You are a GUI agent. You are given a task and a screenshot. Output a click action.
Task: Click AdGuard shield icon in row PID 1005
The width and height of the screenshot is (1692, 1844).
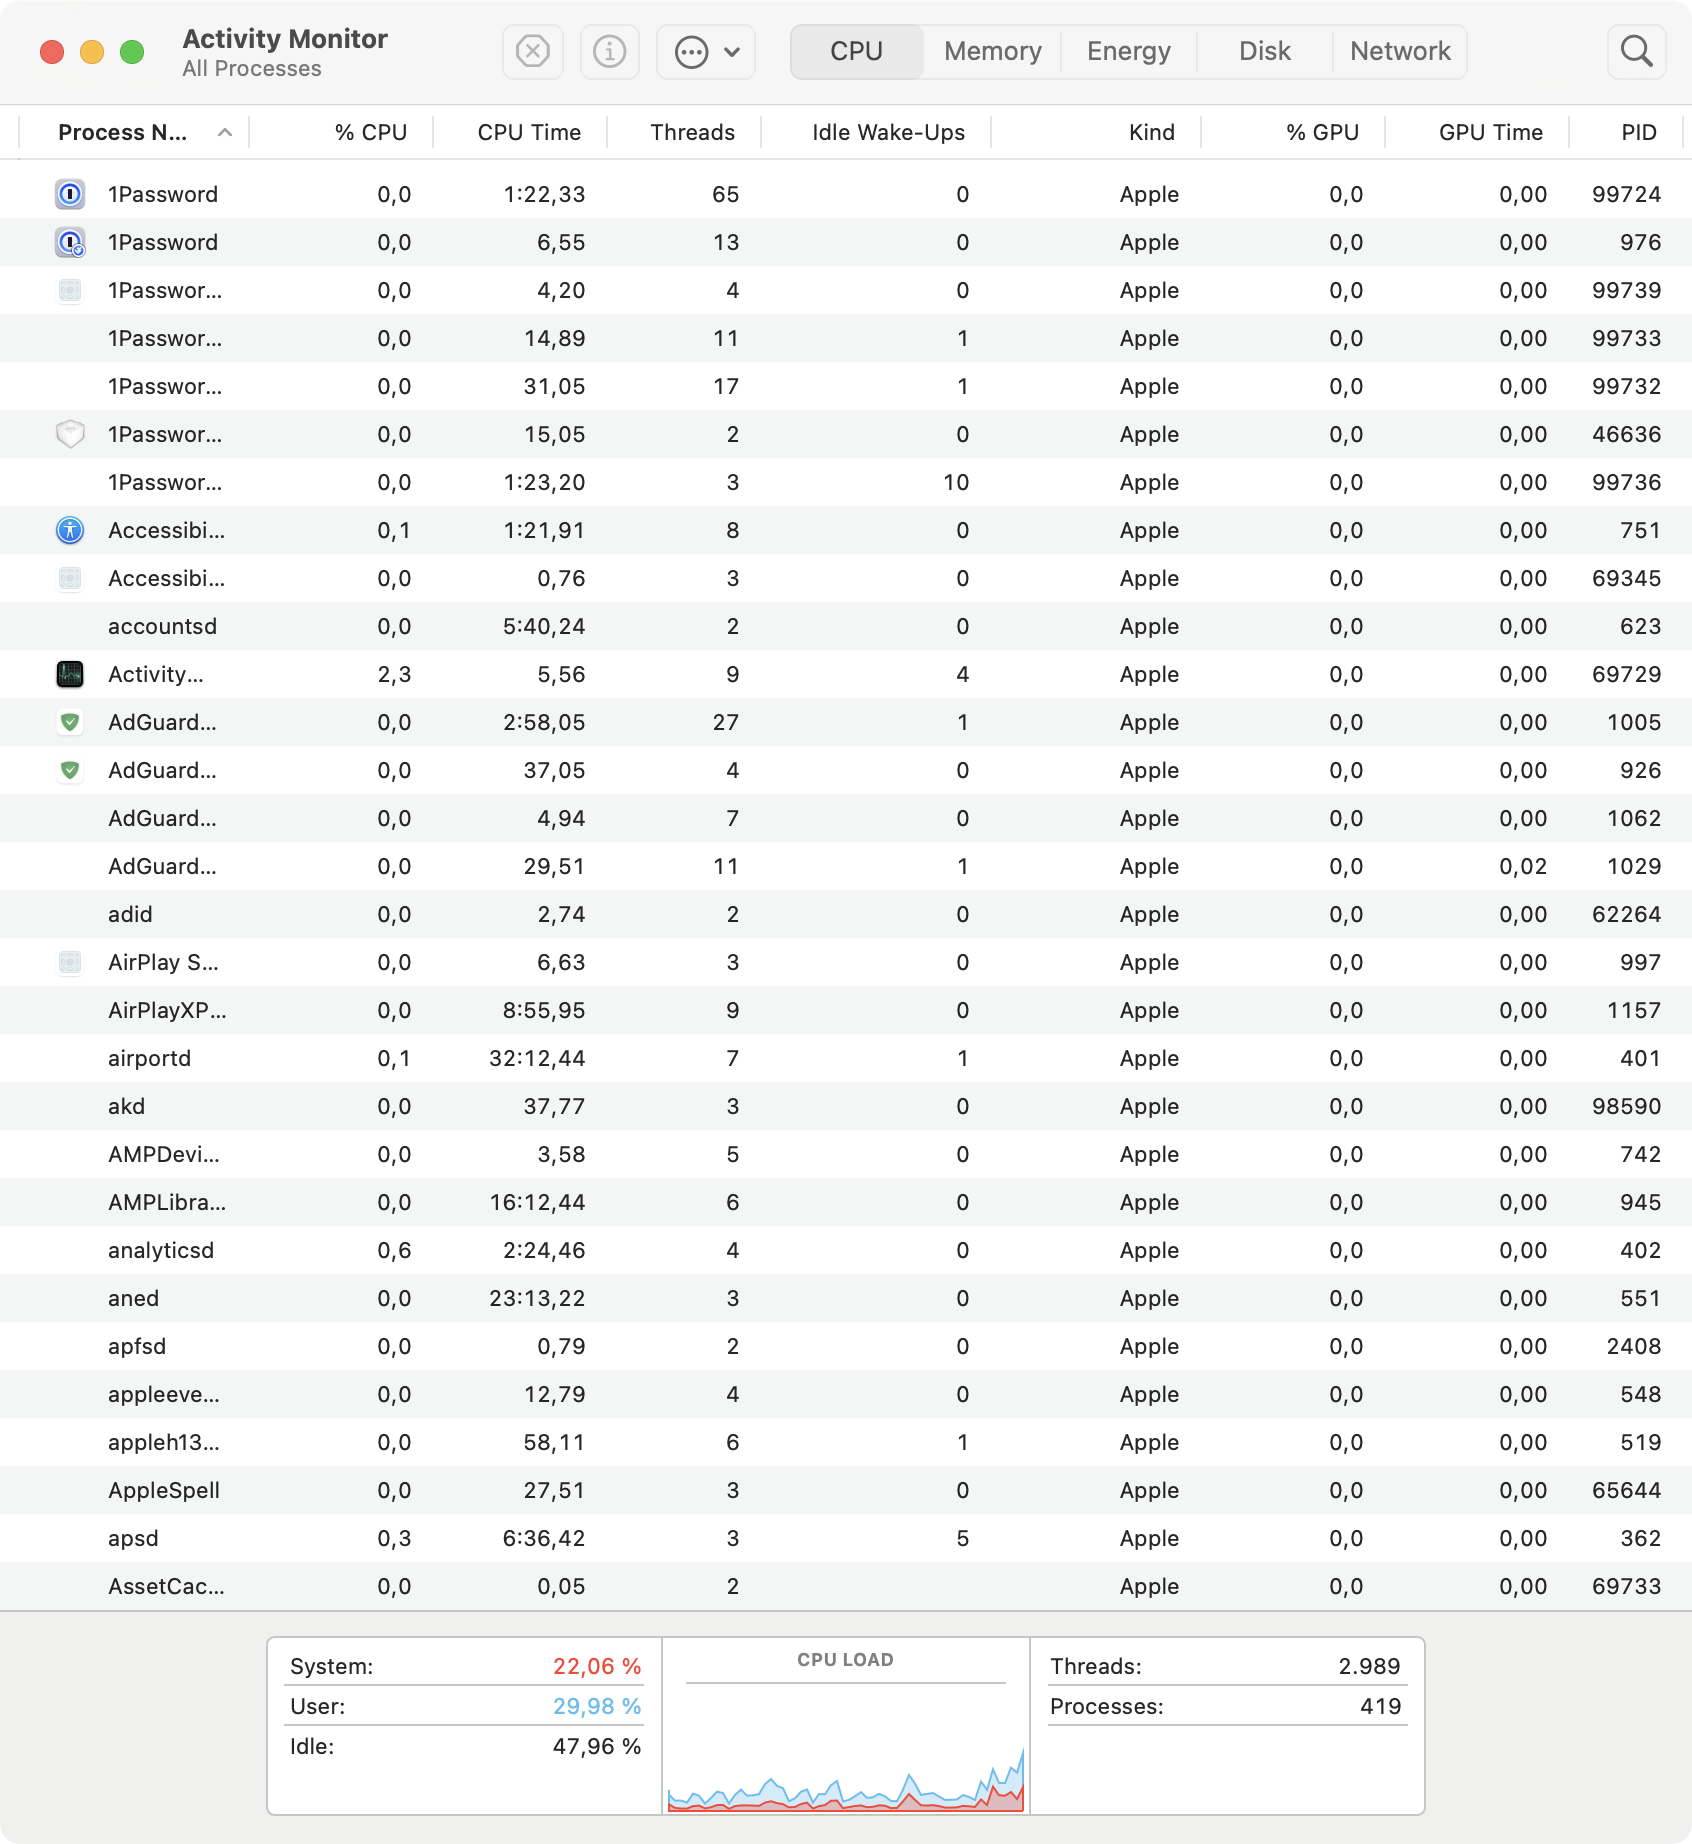[x=70, y=722]
